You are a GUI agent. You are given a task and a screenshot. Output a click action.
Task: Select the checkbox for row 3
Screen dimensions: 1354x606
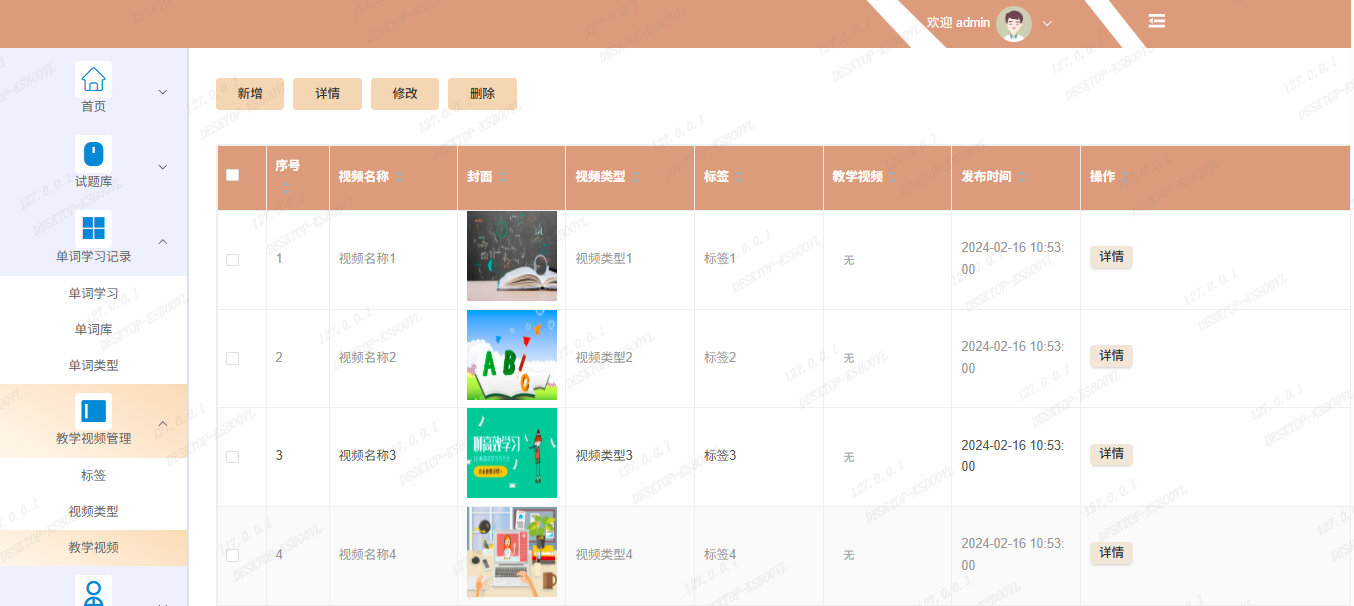(x=233, y=457)
